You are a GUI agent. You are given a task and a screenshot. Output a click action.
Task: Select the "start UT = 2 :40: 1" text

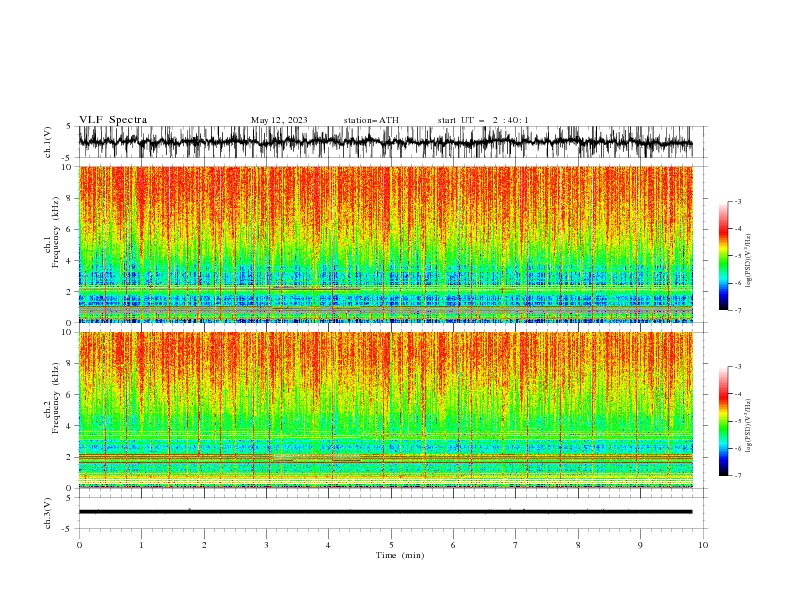tap(483, 120)
